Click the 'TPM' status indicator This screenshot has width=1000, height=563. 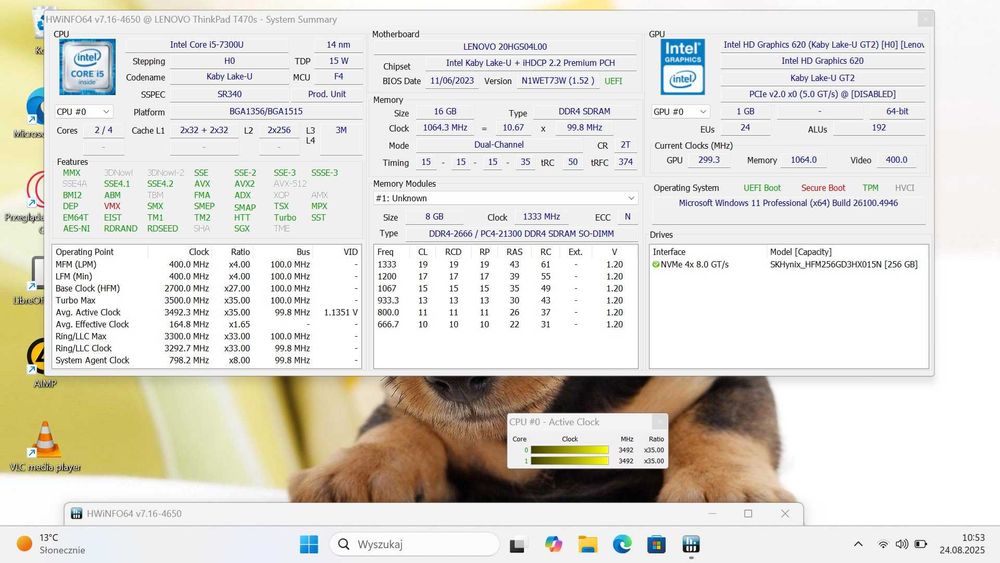(x=871, y=188)
